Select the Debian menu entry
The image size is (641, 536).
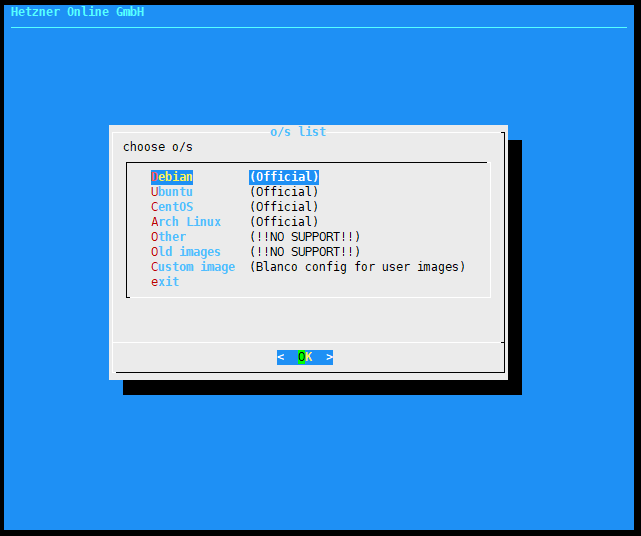click(172, 177)
